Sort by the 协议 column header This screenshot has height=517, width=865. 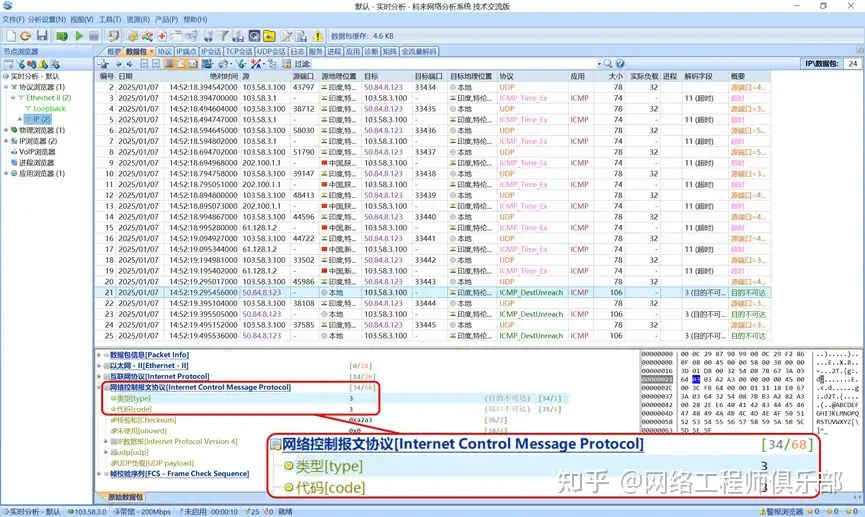[x=507, y=75]
